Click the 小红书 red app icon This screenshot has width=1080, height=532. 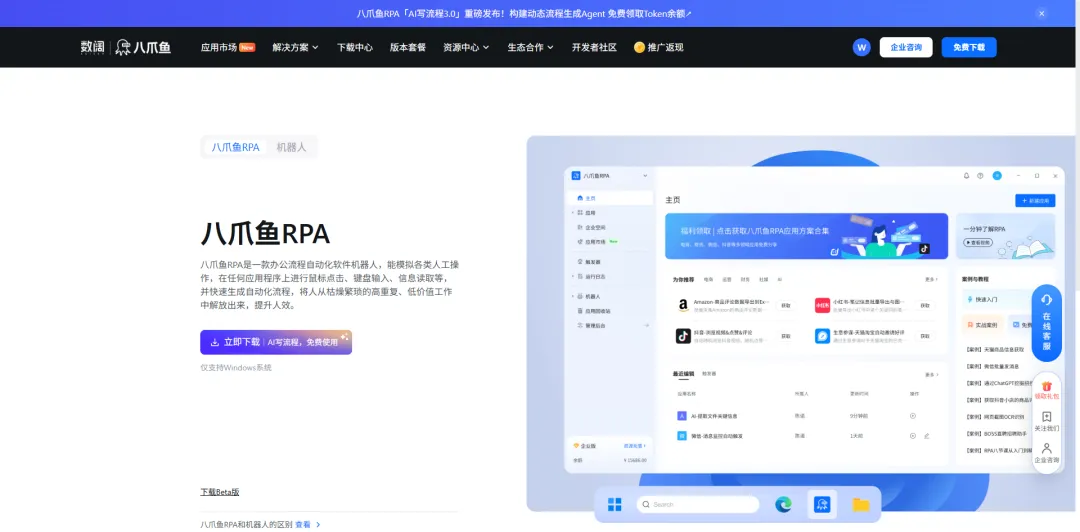tap(822, 305)
